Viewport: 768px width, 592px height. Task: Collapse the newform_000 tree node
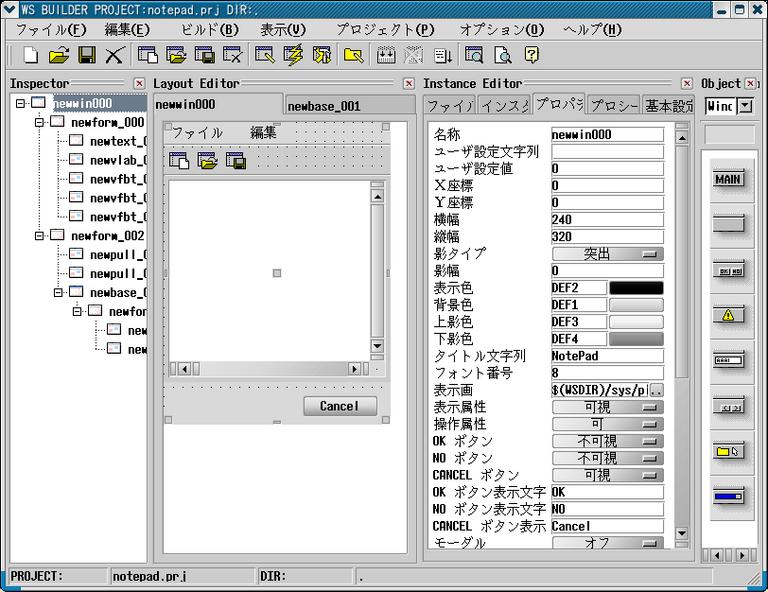tap(39, 122)
